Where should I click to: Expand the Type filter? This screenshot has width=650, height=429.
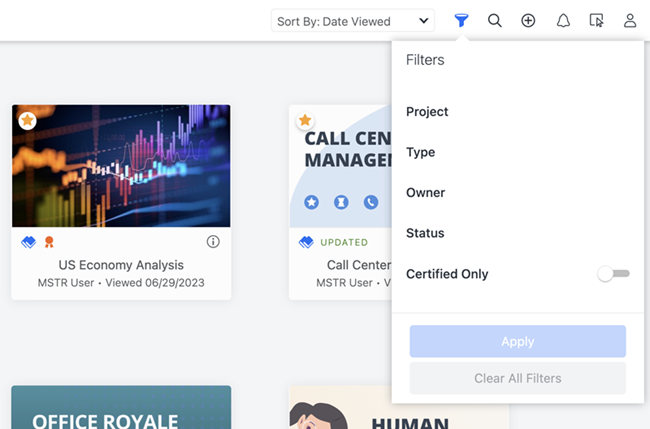(x=421, y=152)
